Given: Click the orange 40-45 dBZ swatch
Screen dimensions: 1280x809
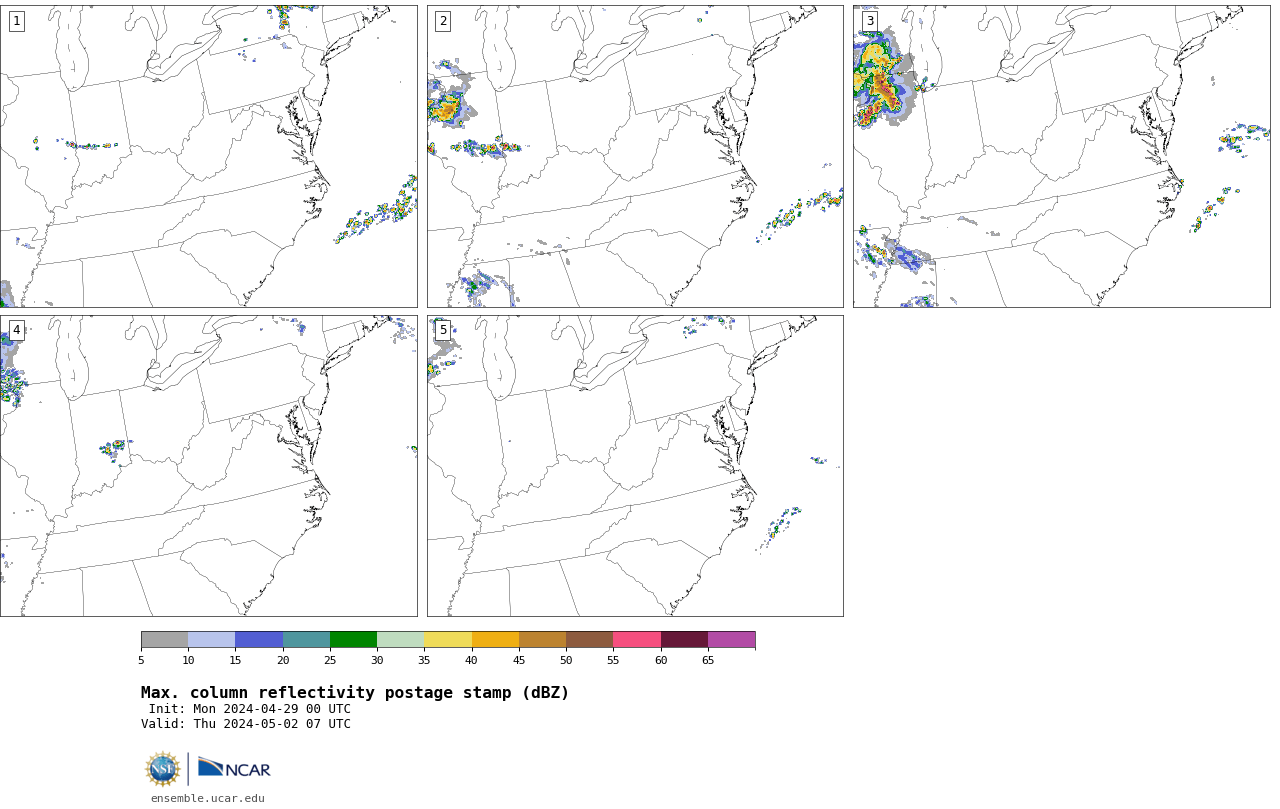Looking at the screenshot, I should tap(495, 640).
